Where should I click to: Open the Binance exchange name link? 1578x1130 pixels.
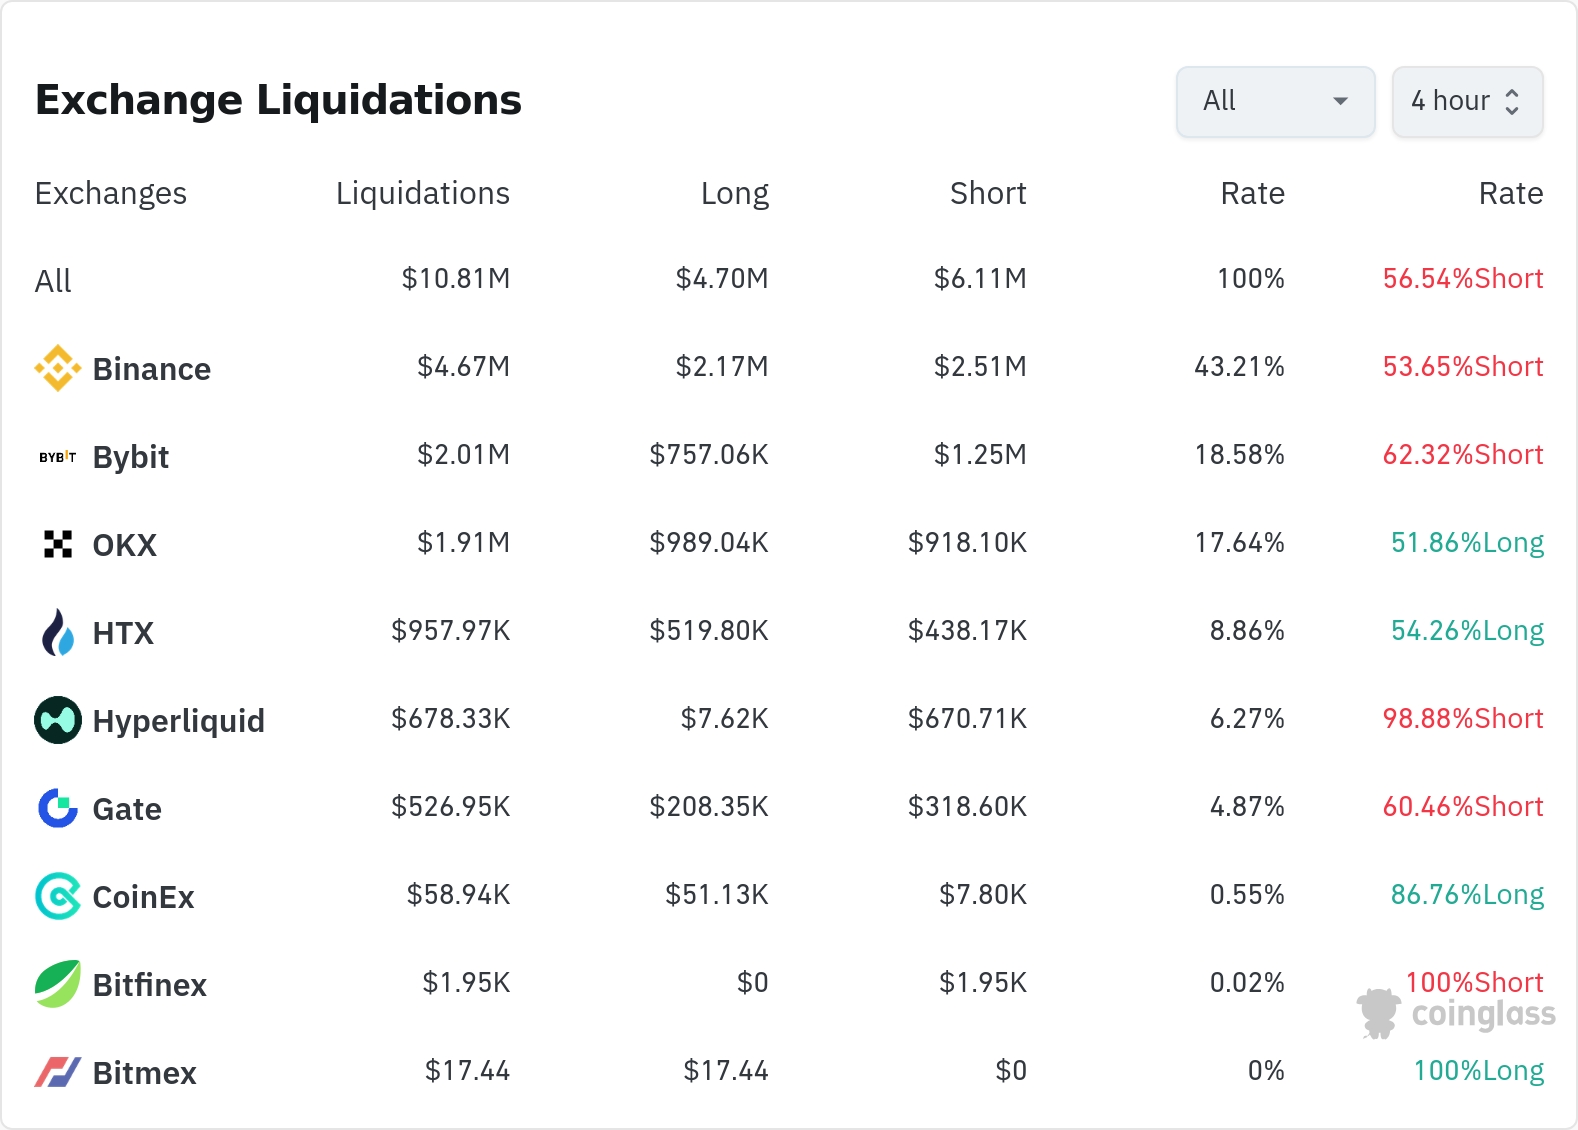click(x=151, y=369)
